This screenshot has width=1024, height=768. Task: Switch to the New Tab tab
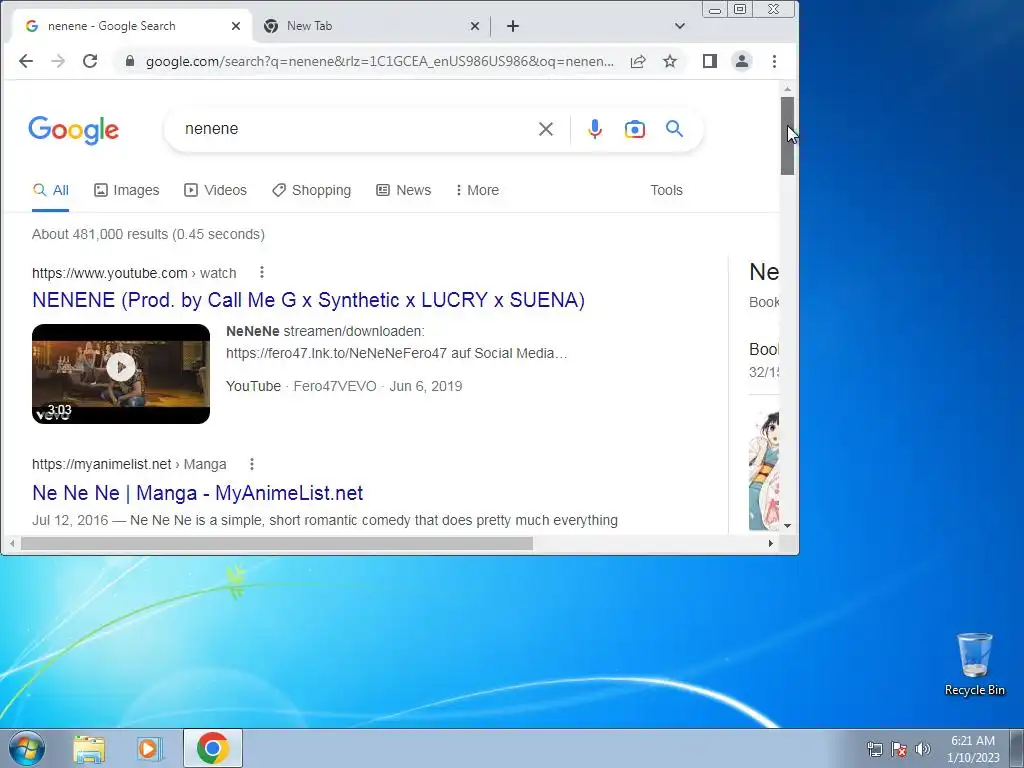click(371, 26)
